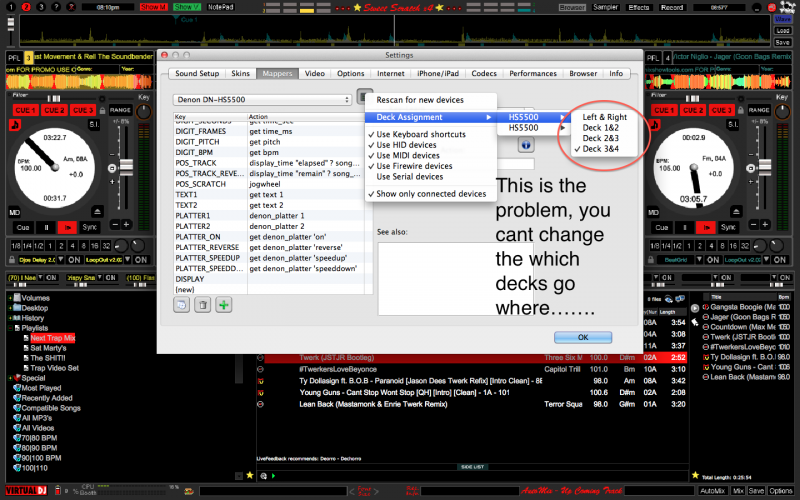Screen dimensions: 800x500
Task: Adjust the left deck Filter slider
Action: click(x=54, y=98)
